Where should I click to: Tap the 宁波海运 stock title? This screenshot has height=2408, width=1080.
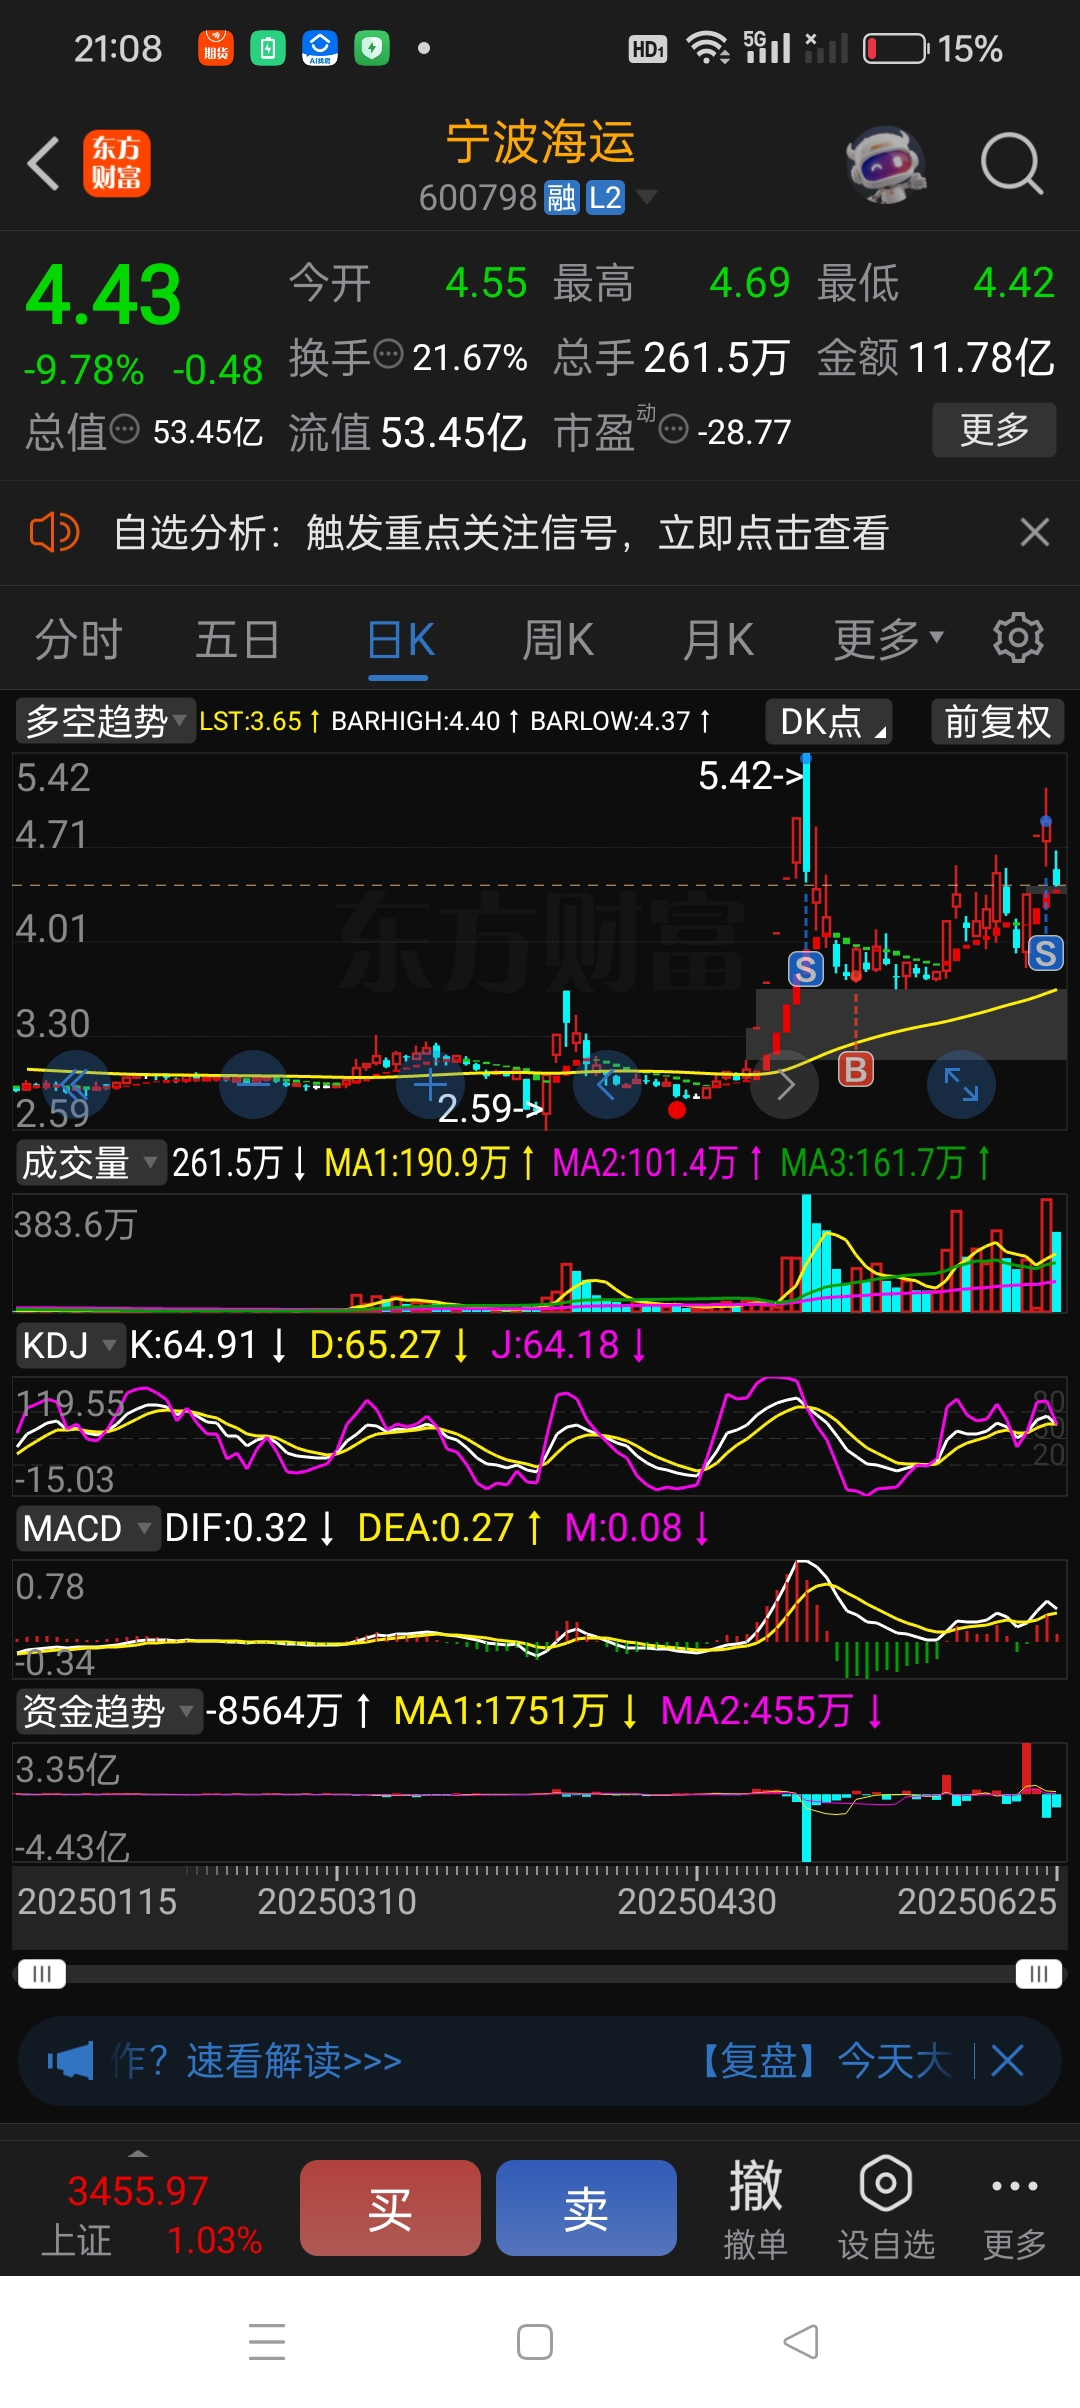tap(540, 141)
